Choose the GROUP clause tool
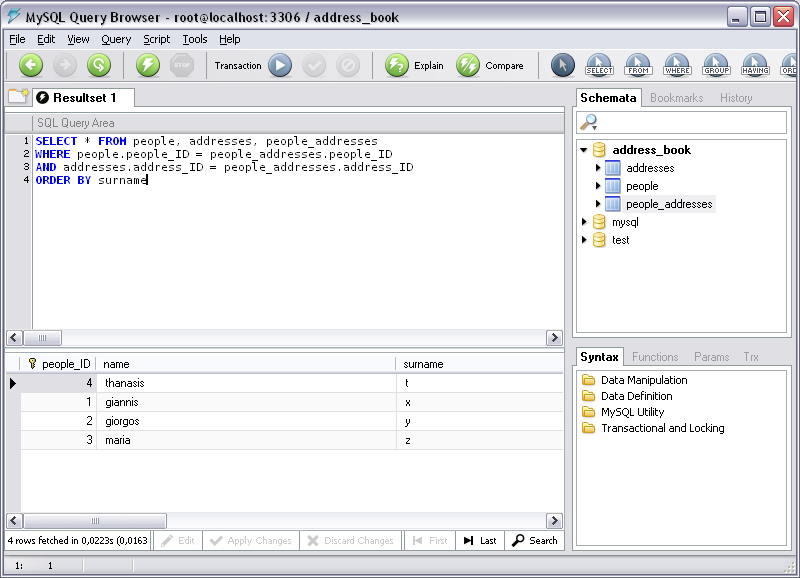Viewport: 800px width, 578px height. tap(716, 65)
